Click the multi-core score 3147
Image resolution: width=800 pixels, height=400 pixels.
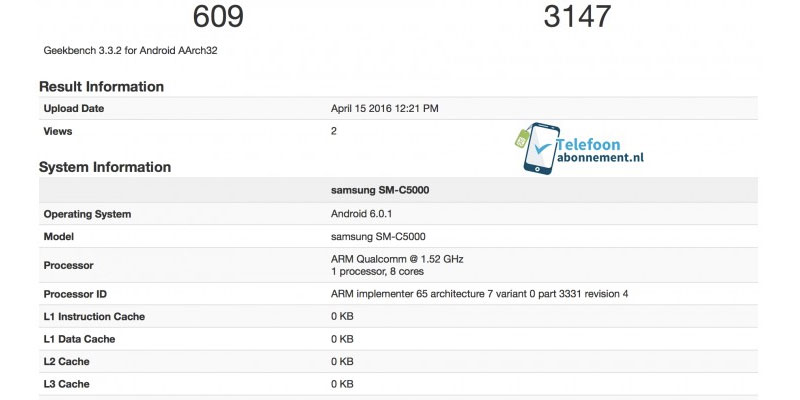pyautogui.click(x=577, y=16)
